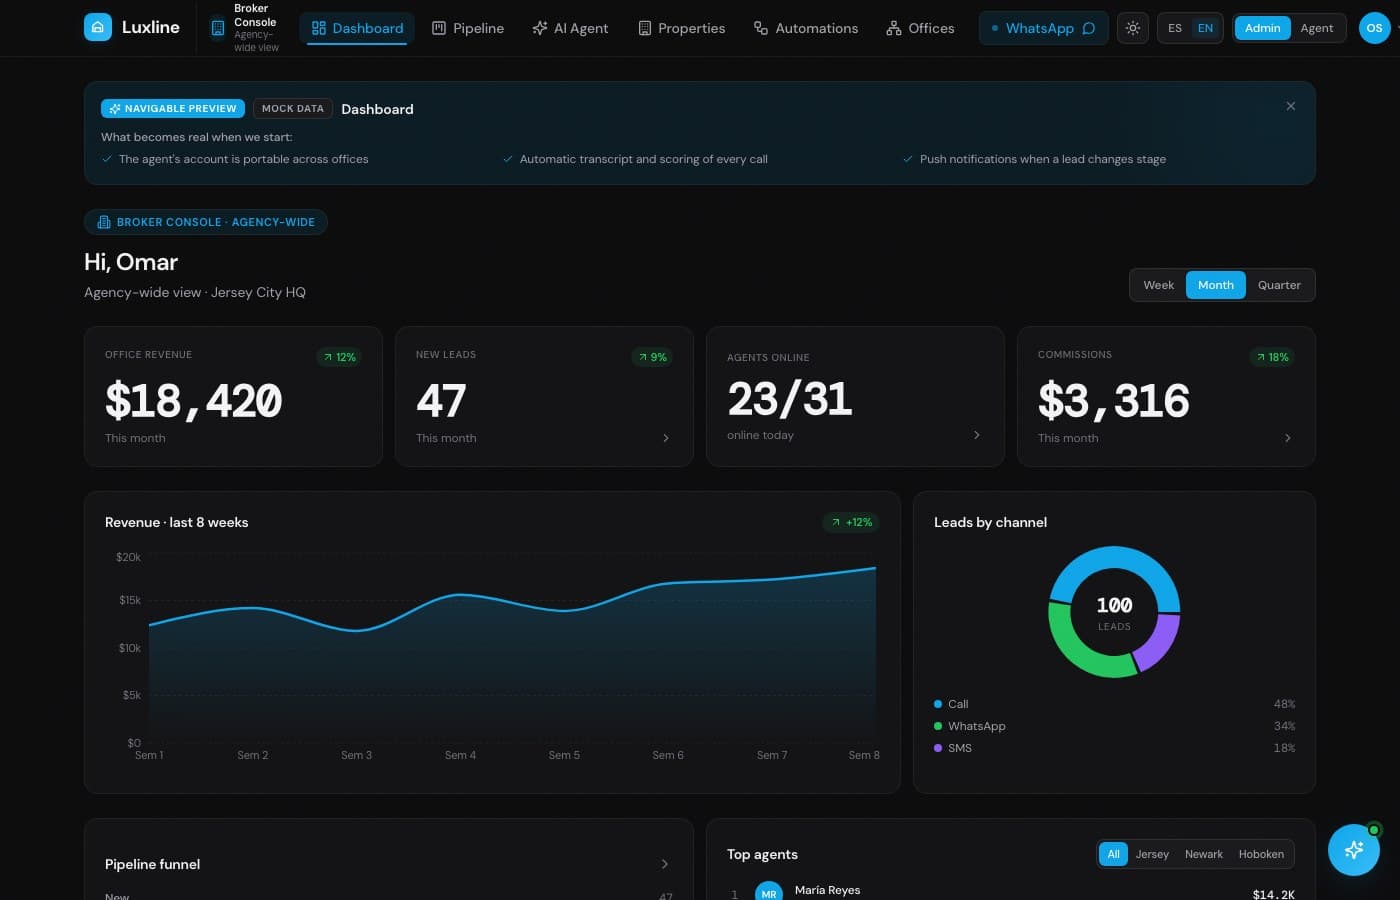This screenshot has width=1400, height=900.
Task: Open the WhatsApp status button
Action: tap(1043, 28)
